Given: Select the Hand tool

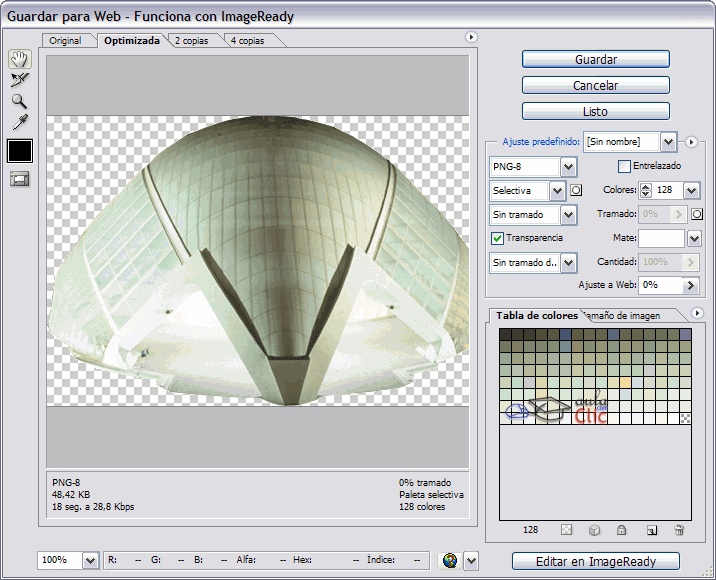Looking at the screenshot, I should pos(19,59).
